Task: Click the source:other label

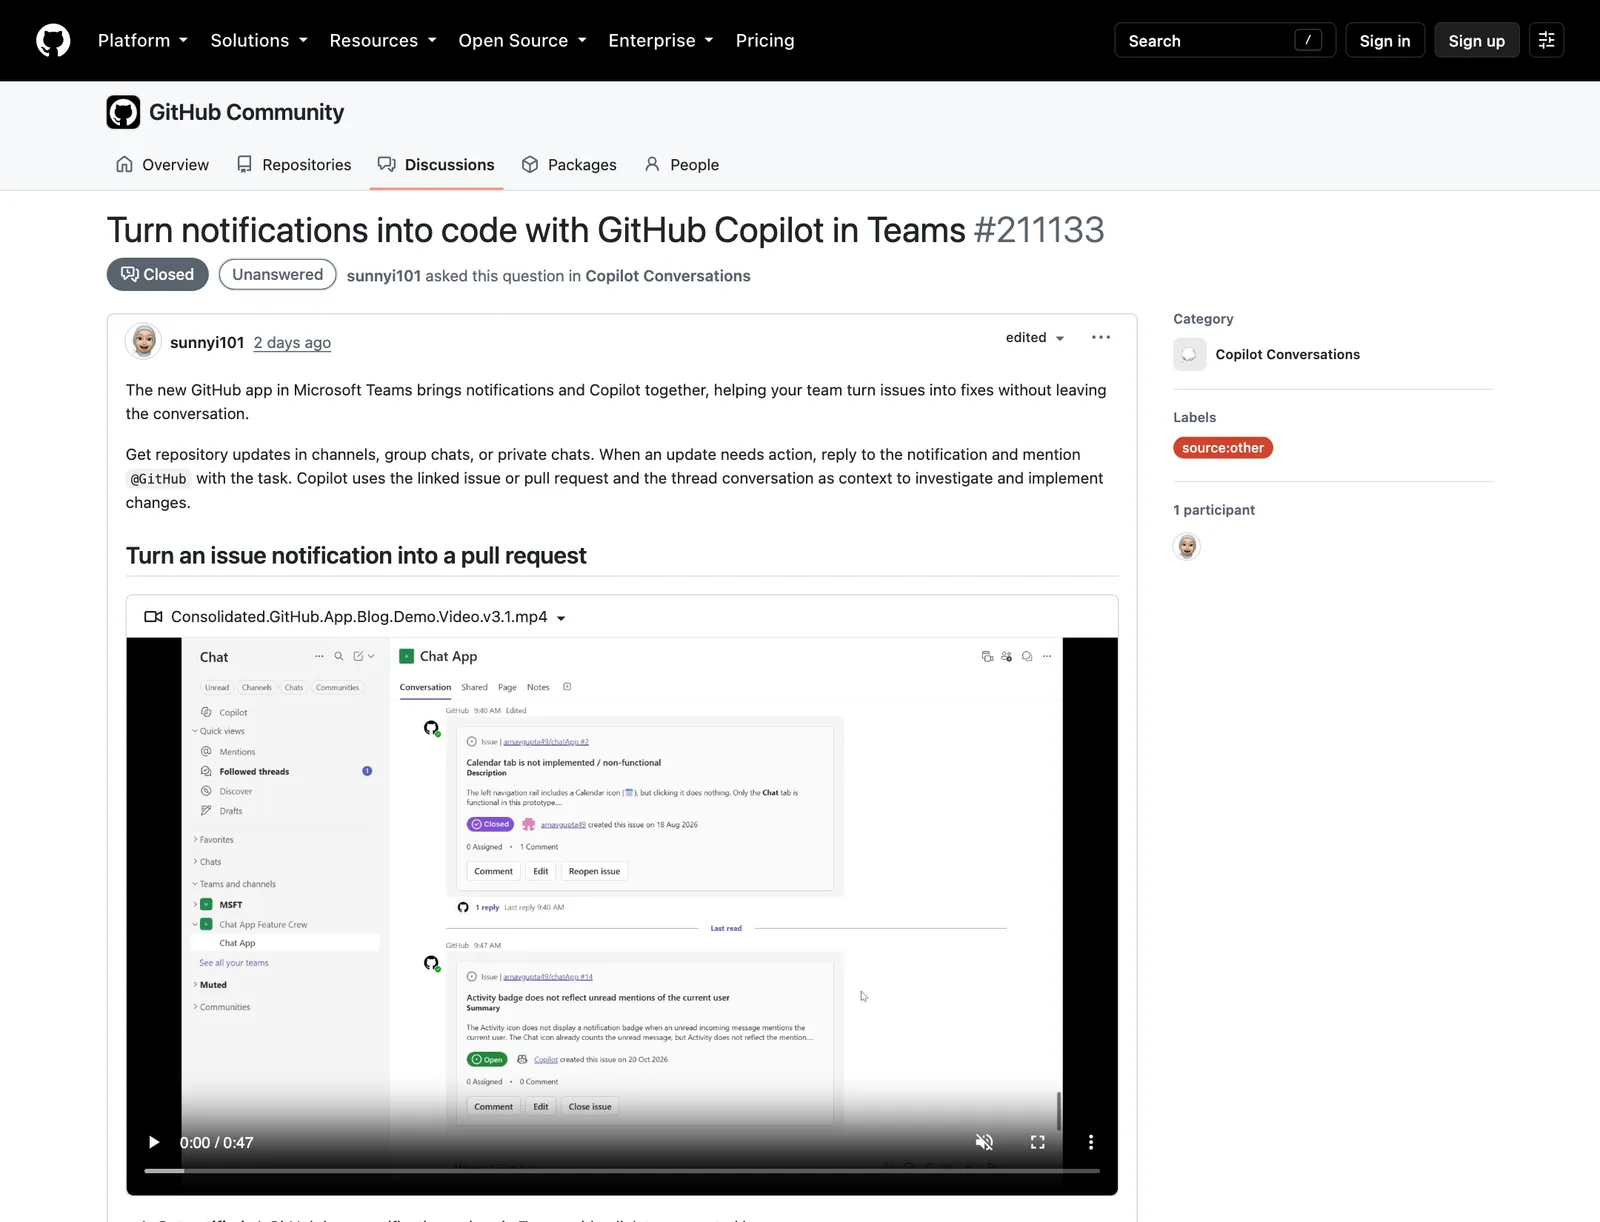Action: (x=1223, y=448)
